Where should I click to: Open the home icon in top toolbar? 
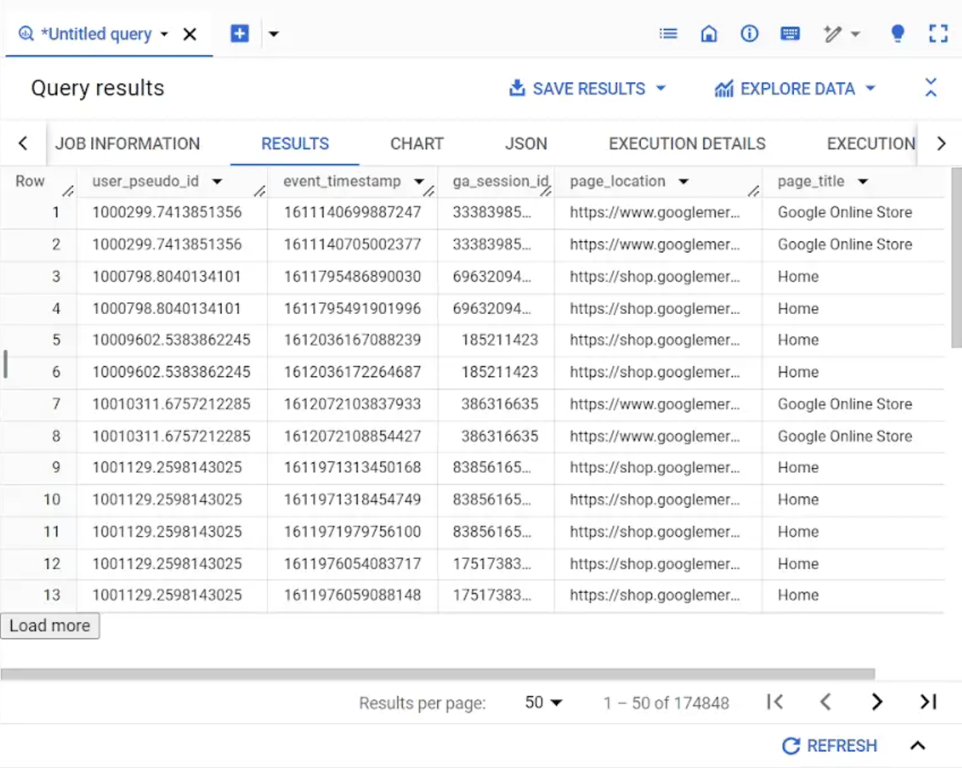[x=709, y=33]
